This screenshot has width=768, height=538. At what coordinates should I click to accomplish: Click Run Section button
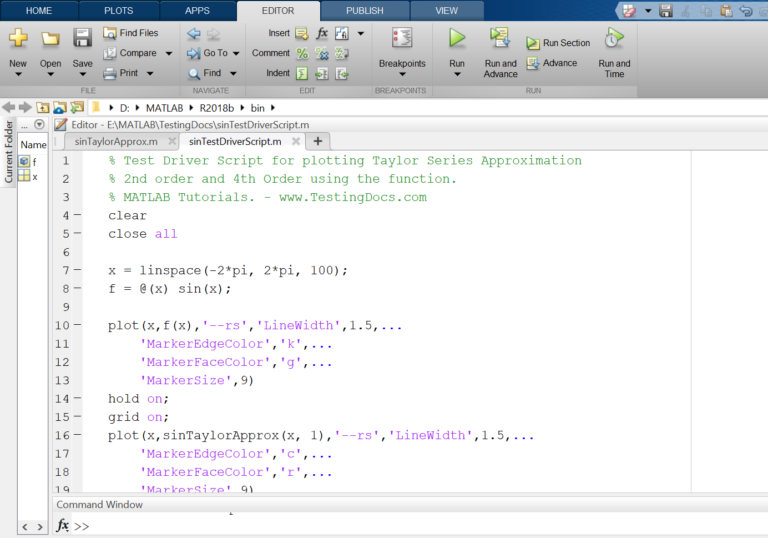tap(558, 43)
